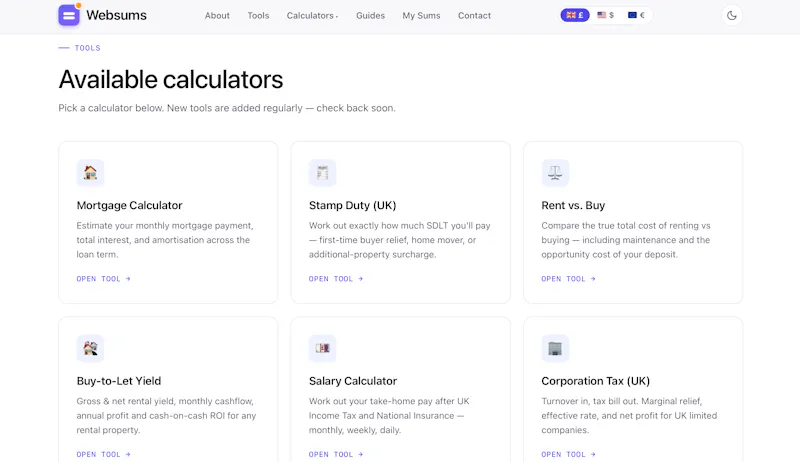
Task: Expand the Calculators dropdown menu
Action: (312, 16)
